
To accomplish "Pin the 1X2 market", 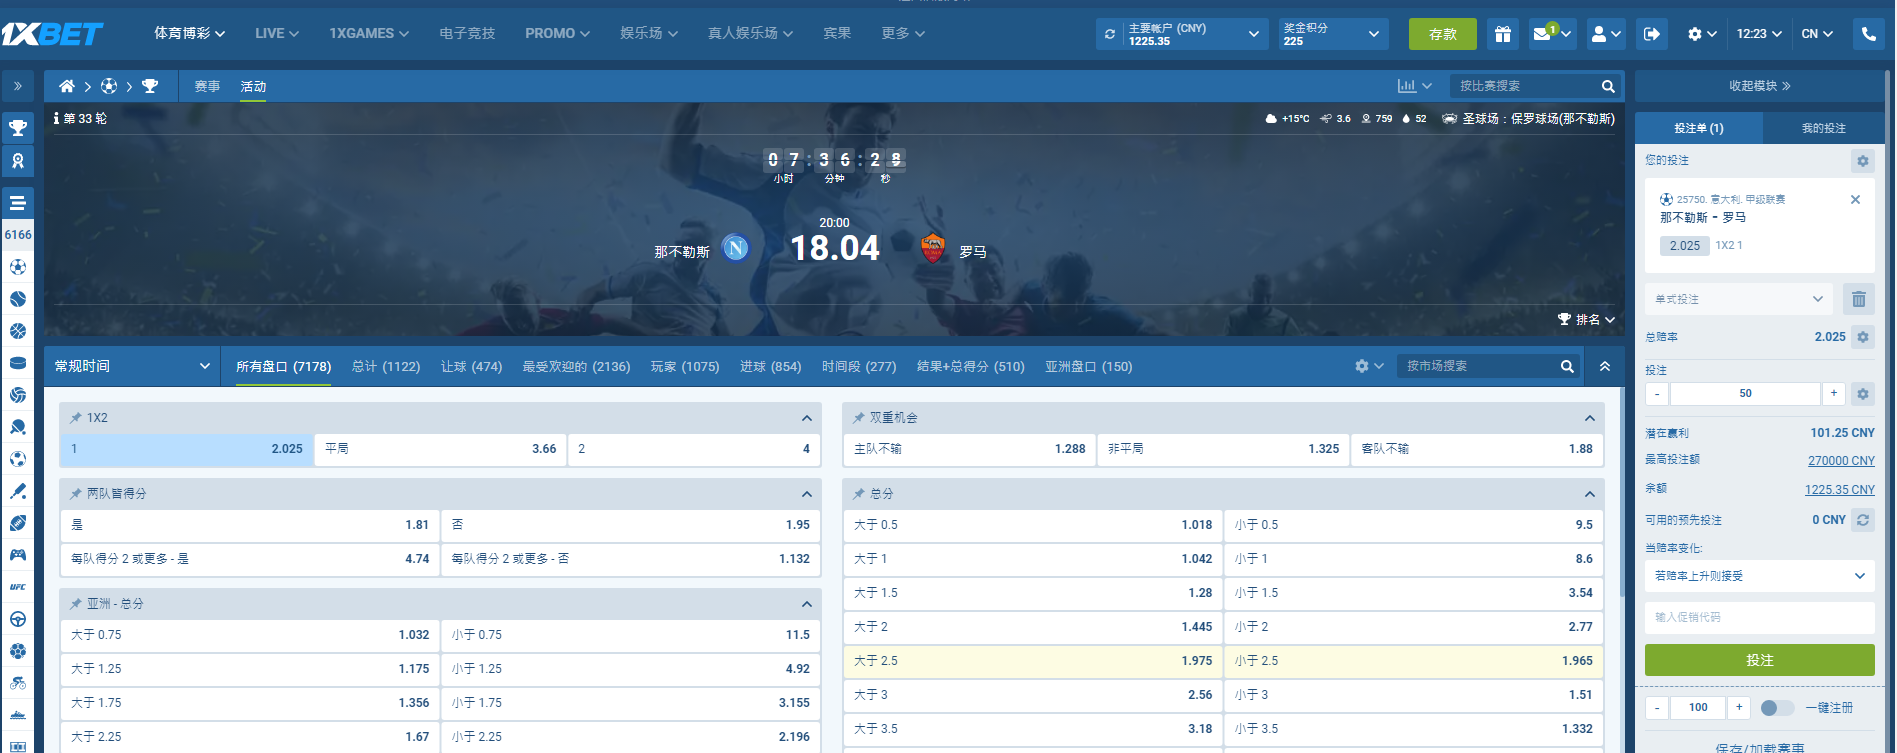I will coord(76,418).
